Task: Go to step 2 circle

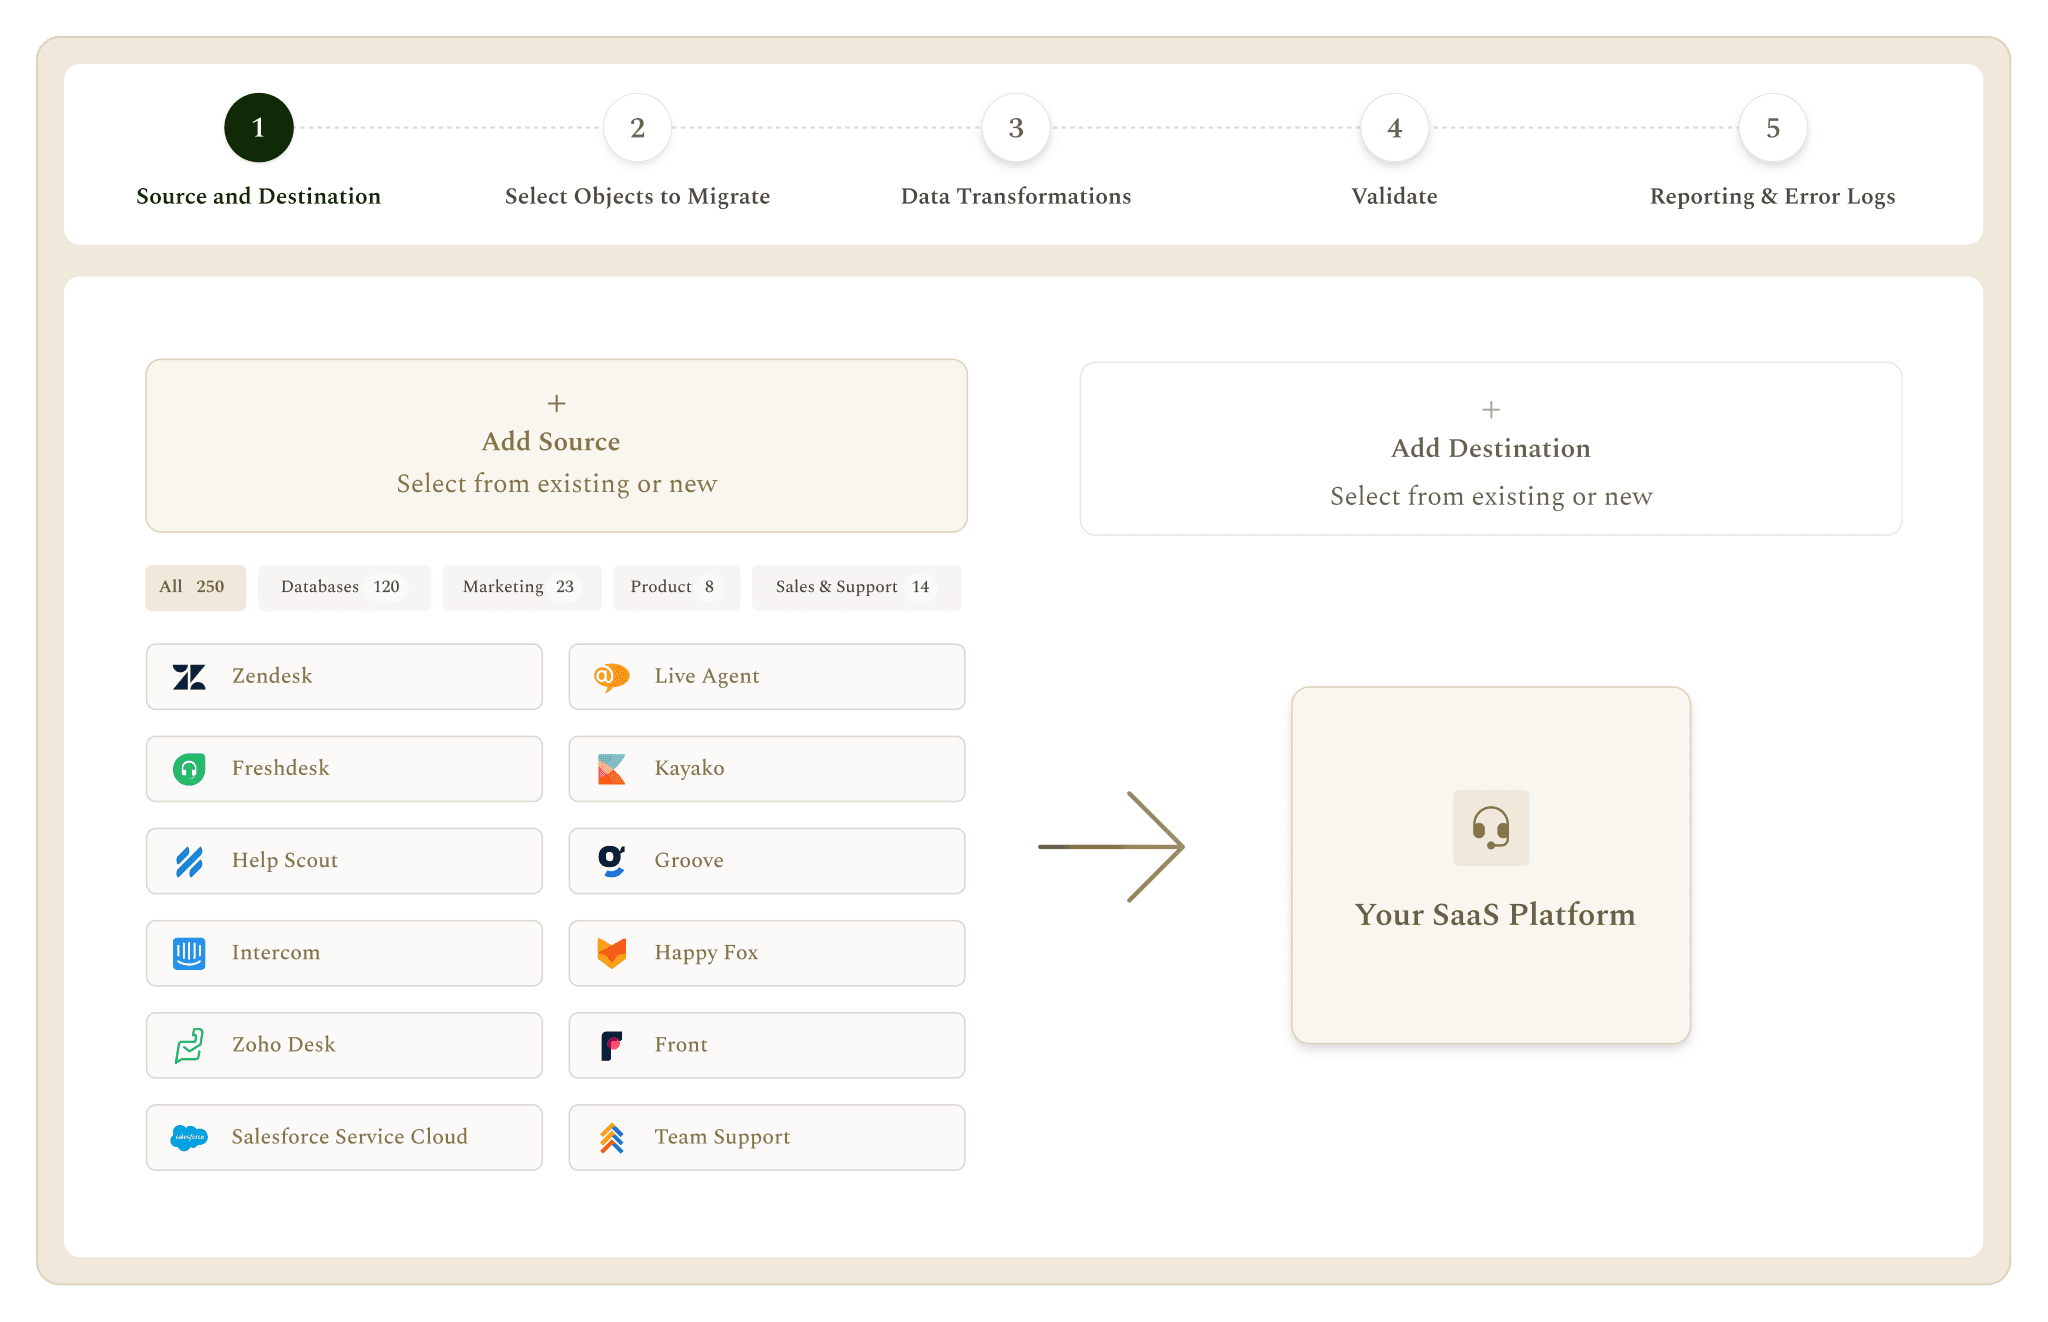Action: point(637,128)
